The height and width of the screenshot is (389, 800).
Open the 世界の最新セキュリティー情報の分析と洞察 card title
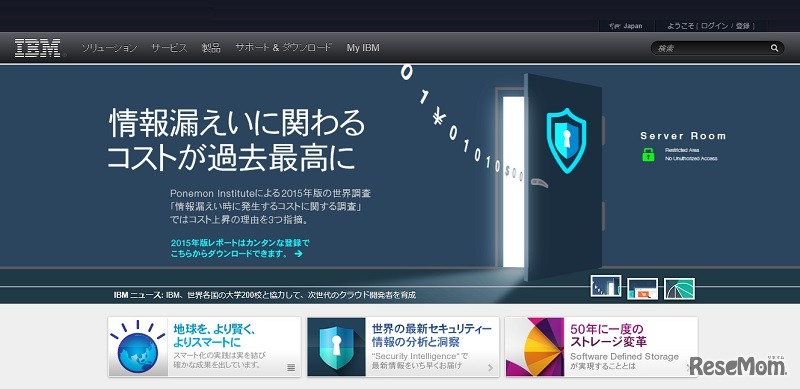coord(432,335)
